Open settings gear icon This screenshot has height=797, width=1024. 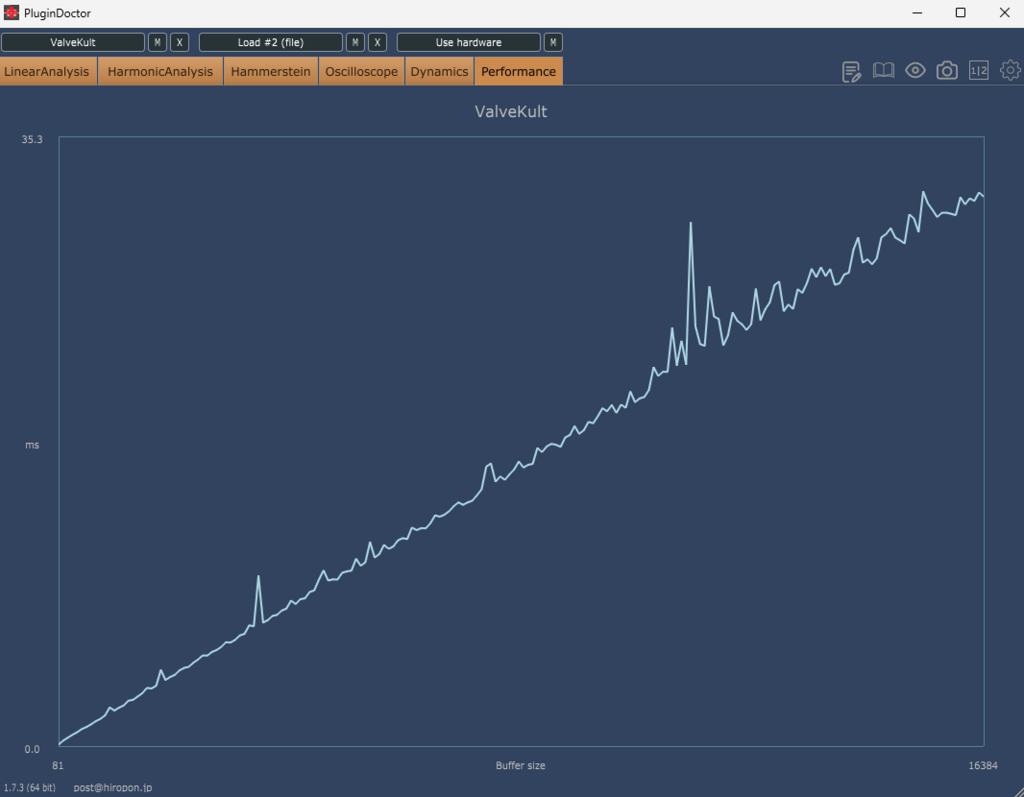(1010, 71)
